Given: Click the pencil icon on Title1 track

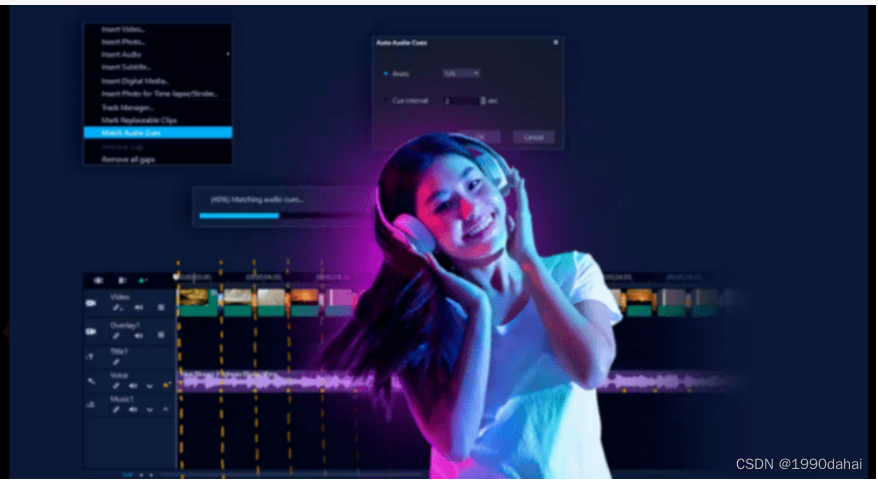Looking at the screenshot, I should click(x=116, y=362).
